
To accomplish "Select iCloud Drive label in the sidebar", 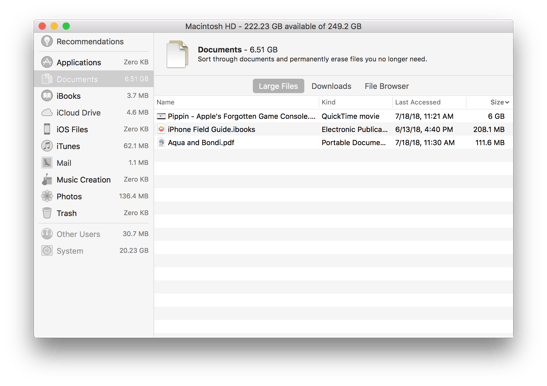I will (x=78, y=113).
